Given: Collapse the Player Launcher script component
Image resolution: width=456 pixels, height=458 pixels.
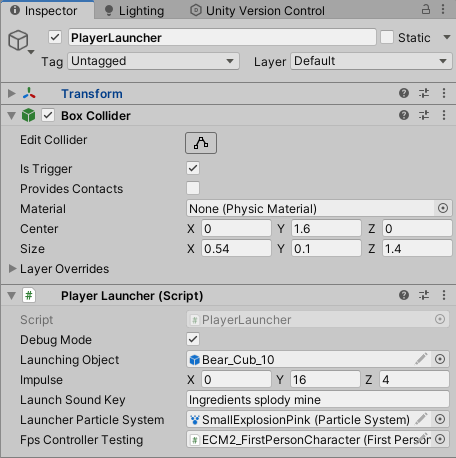Looking at the screenshot, I should pos(11,296).
